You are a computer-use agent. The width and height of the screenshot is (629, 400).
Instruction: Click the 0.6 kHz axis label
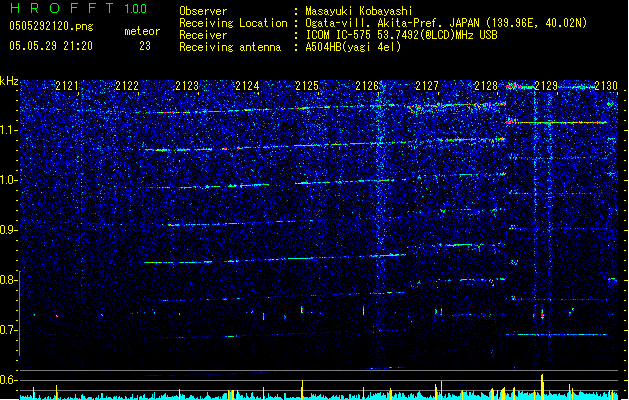(8, 380)
